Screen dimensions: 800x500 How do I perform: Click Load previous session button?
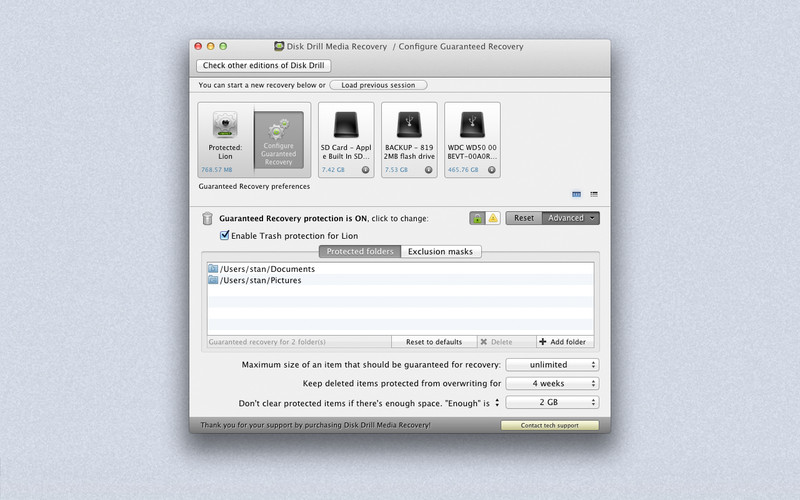click(x=378, y=85)
